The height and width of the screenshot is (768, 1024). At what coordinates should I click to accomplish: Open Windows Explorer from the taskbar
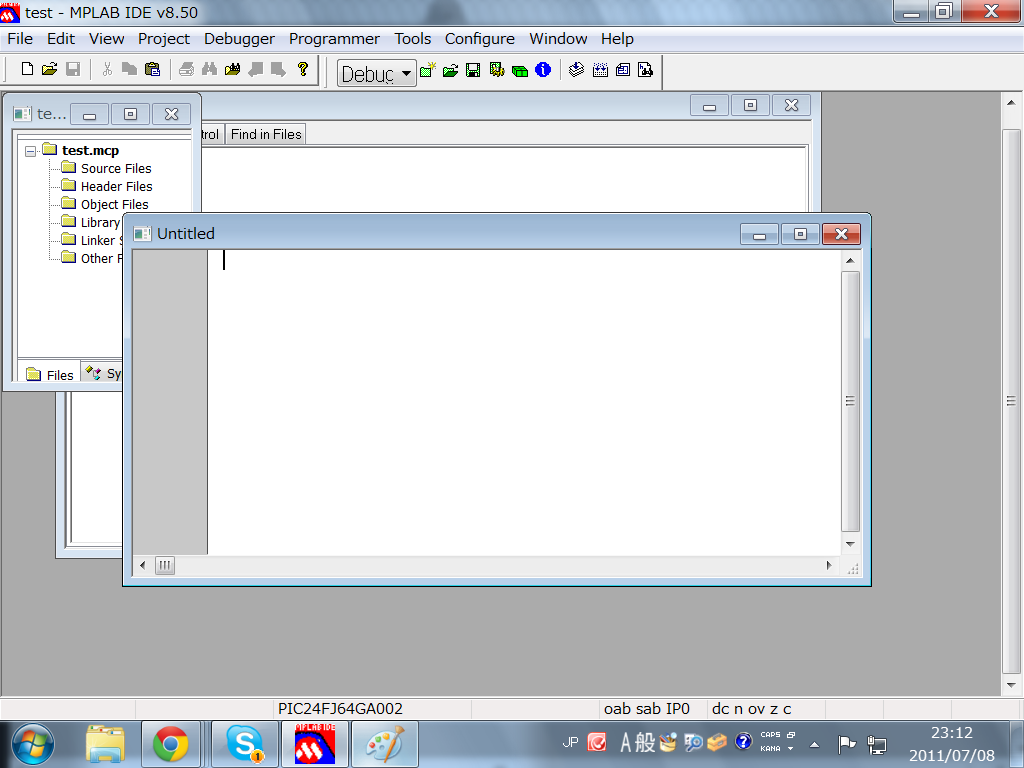click(x=105, y=744)
